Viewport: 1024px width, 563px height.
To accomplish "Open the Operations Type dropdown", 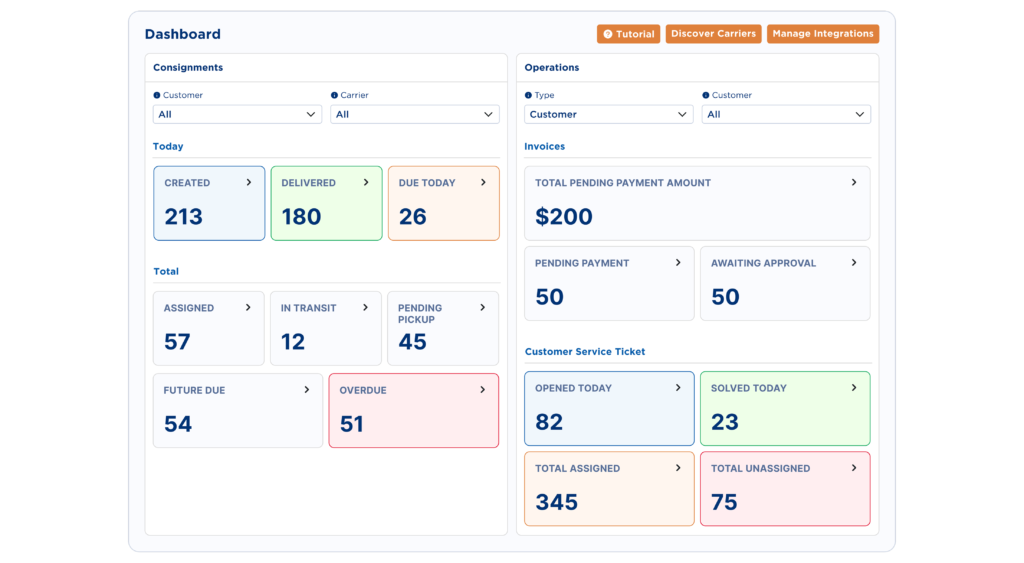I will (x=608, y=115).
